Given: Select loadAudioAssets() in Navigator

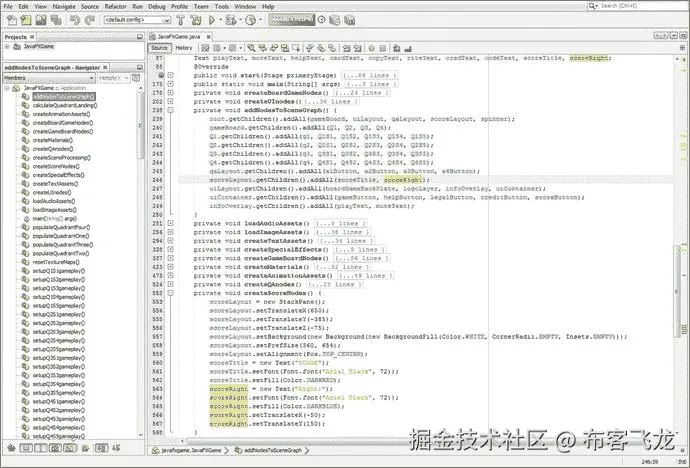Looking at the screenshot, I should [54, 201].
